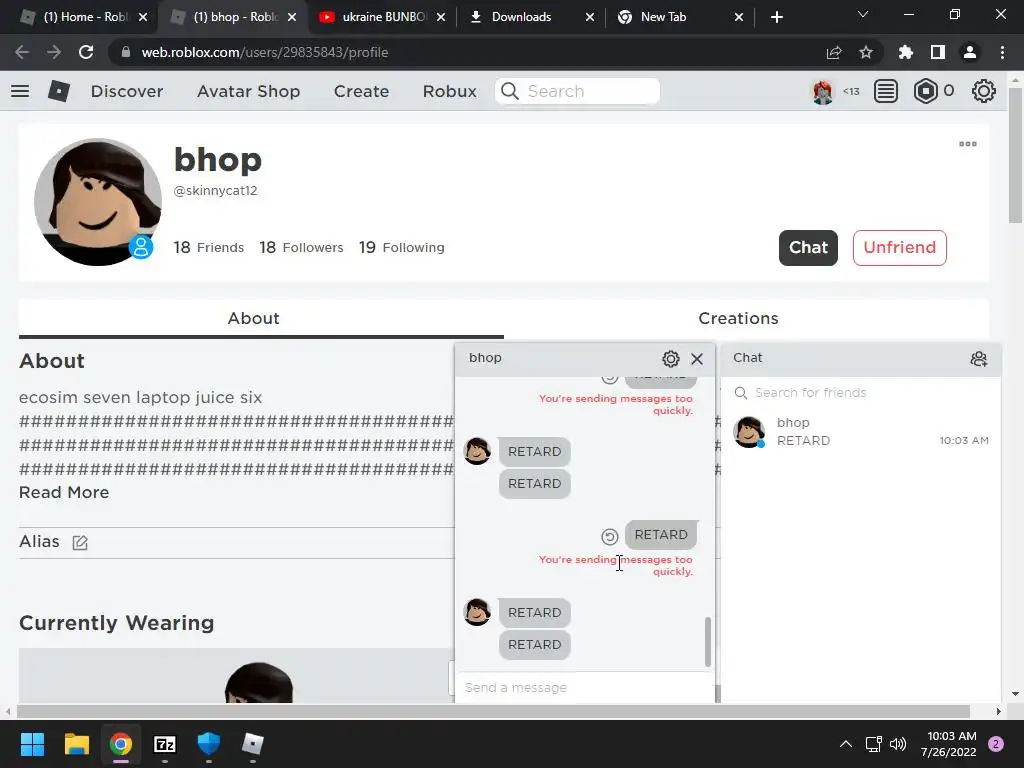
Task: Click the address bar URL
Action: point(264,52)
